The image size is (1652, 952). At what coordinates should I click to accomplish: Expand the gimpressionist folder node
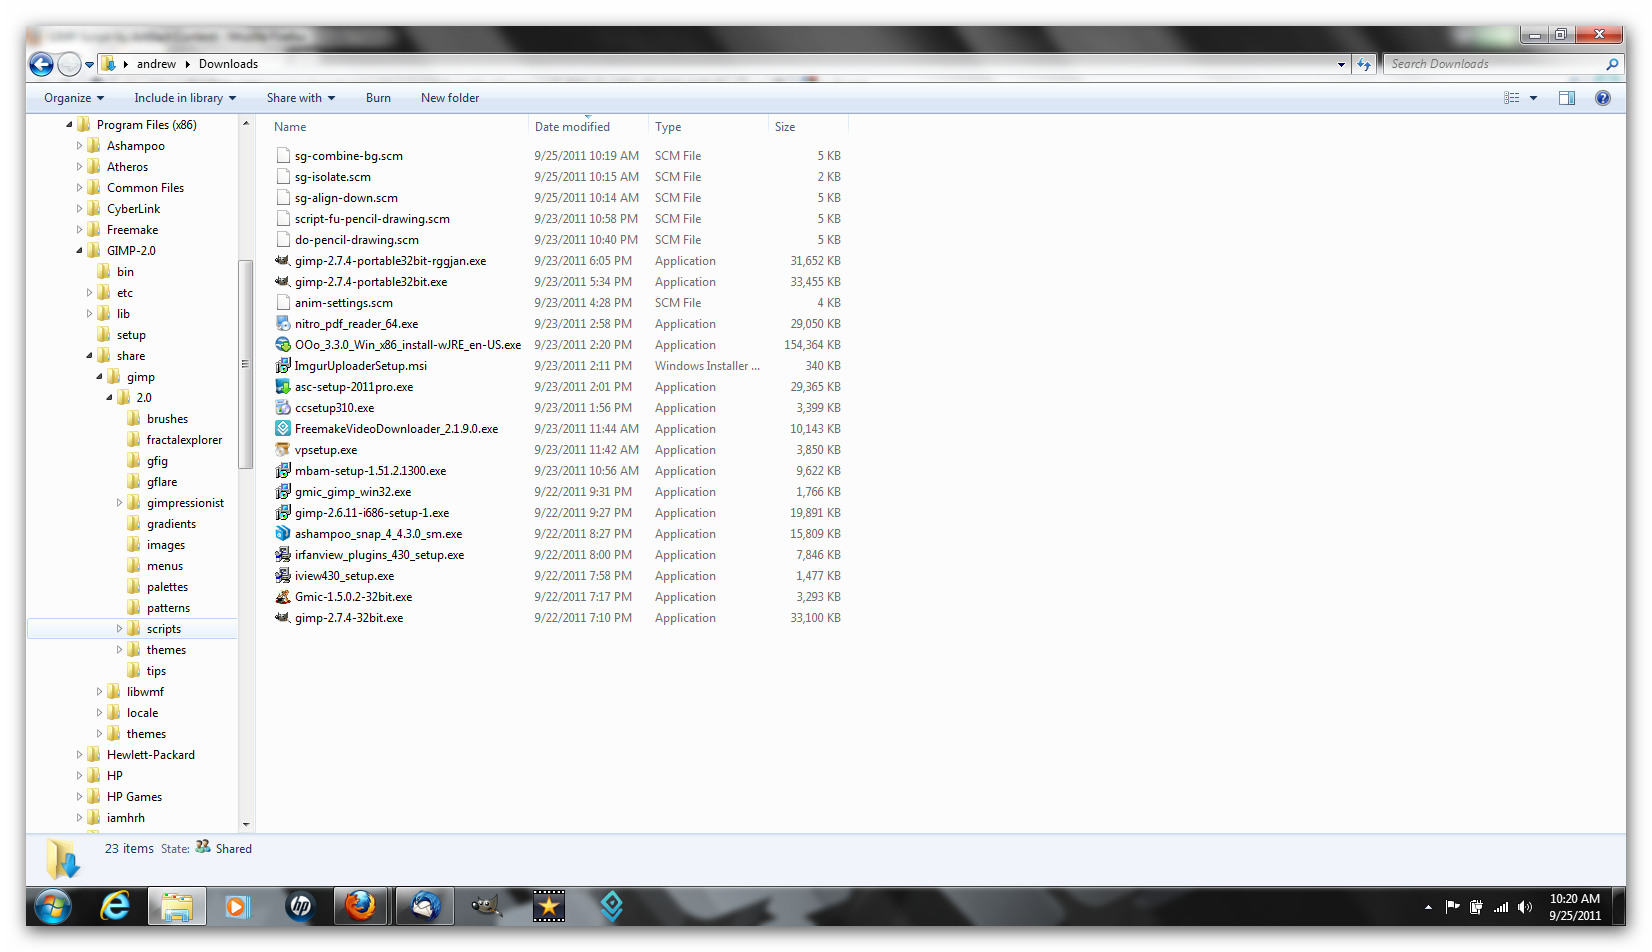pyautogui.click(x=119, y=503)
